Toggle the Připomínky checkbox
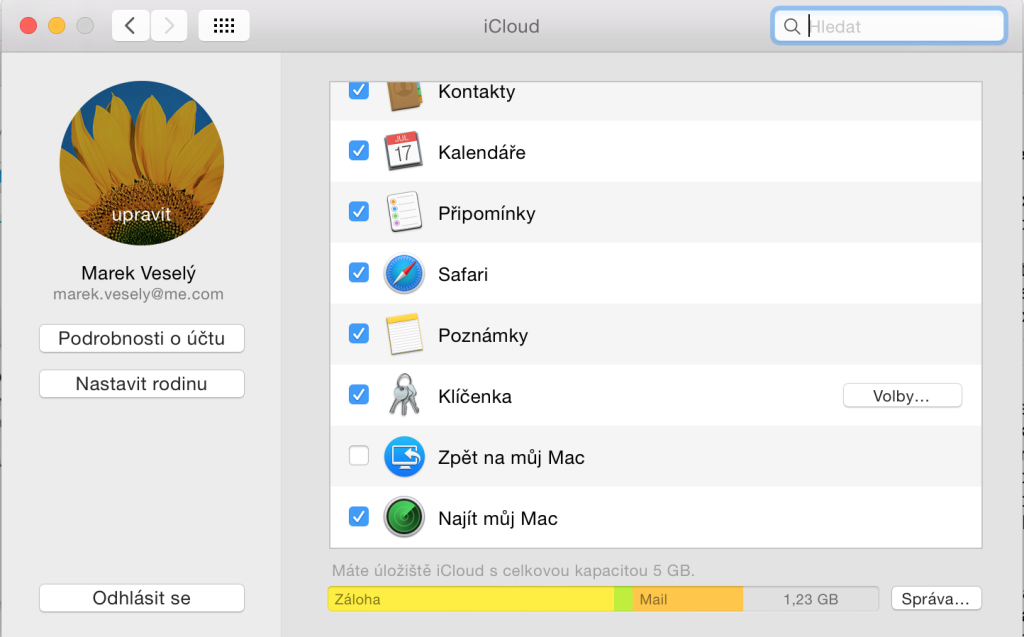 pos(359,212)
